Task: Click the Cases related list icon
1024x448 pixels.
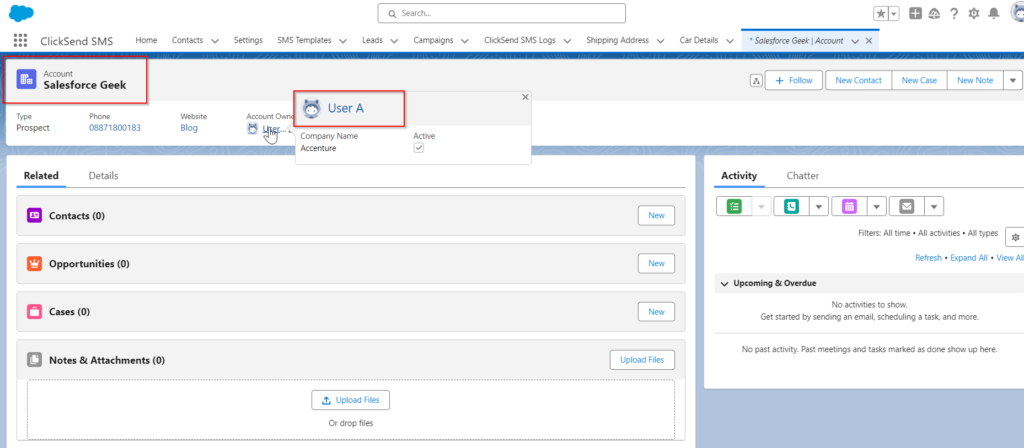Action: pos(35,312)
